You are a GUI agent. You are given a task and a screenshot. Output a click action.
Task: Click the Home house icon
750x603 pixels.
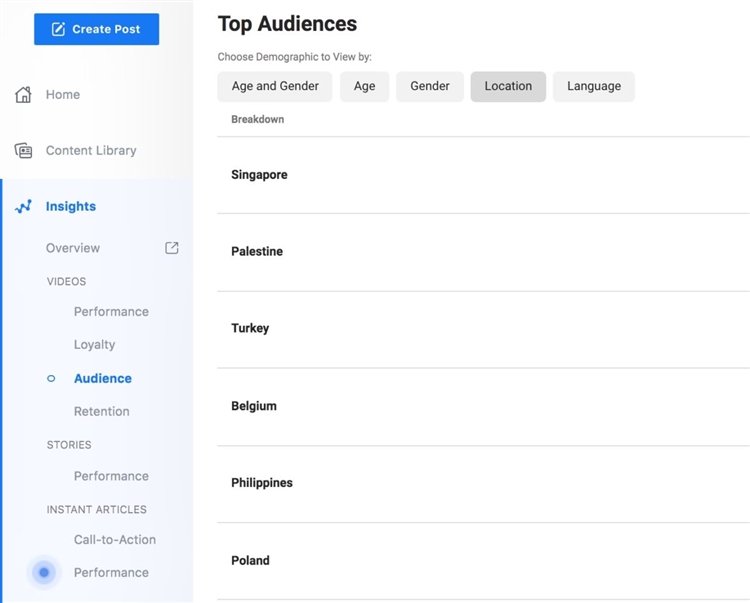[23, 95]
